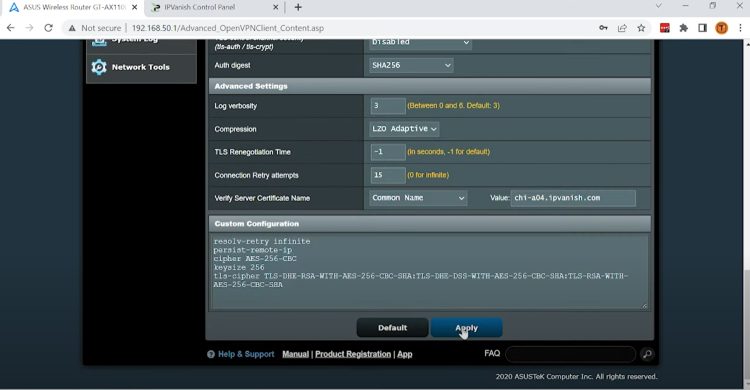This screenshot has height=390, width=750.
Task: Open the TLS control channel Disabled dropdown
Action: 420,43
